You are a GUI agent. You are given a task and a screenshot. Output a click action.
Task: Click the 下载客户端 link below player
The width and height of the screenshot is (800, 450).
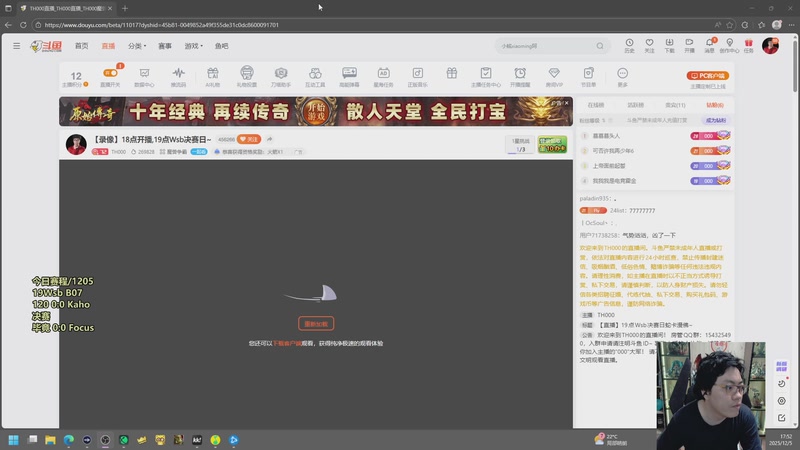tap(287, 343)
